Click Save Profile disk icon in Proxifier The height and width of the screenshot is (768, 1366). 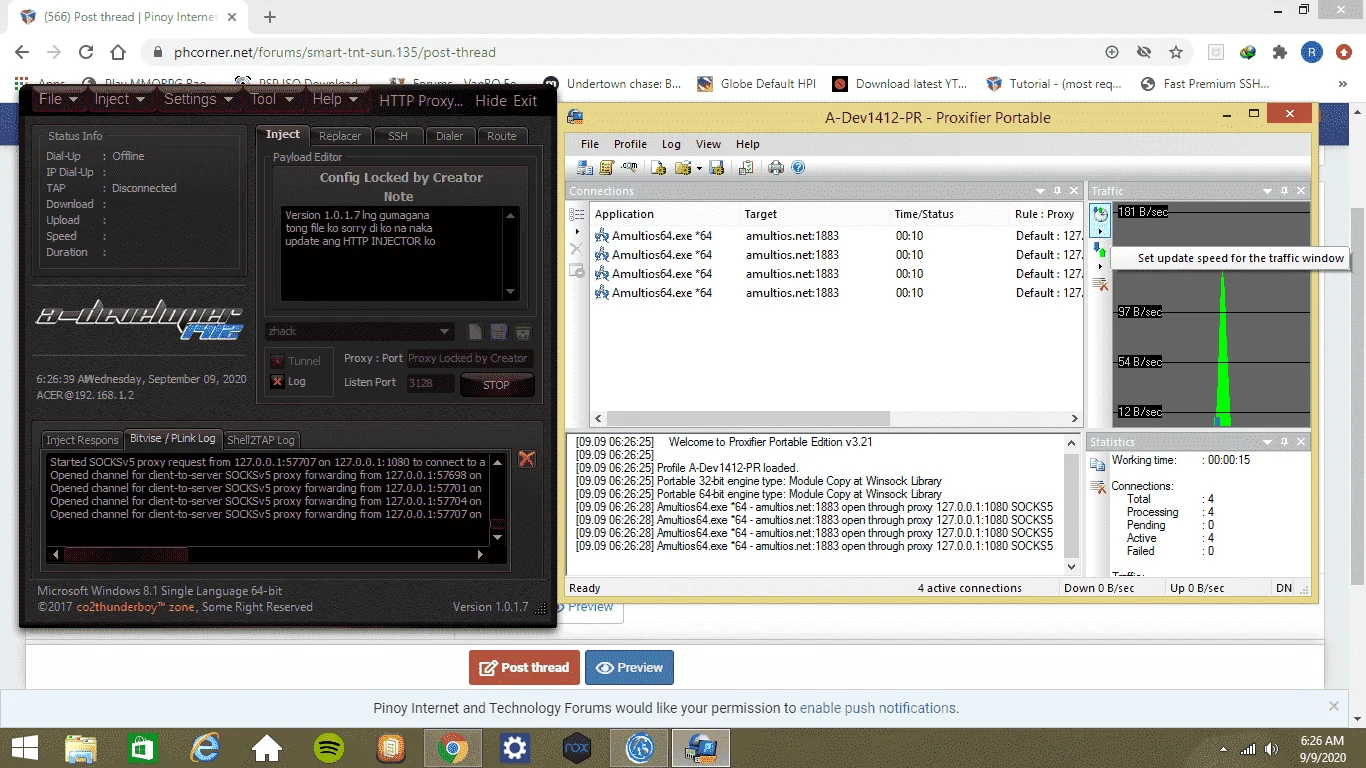point(716,168)
